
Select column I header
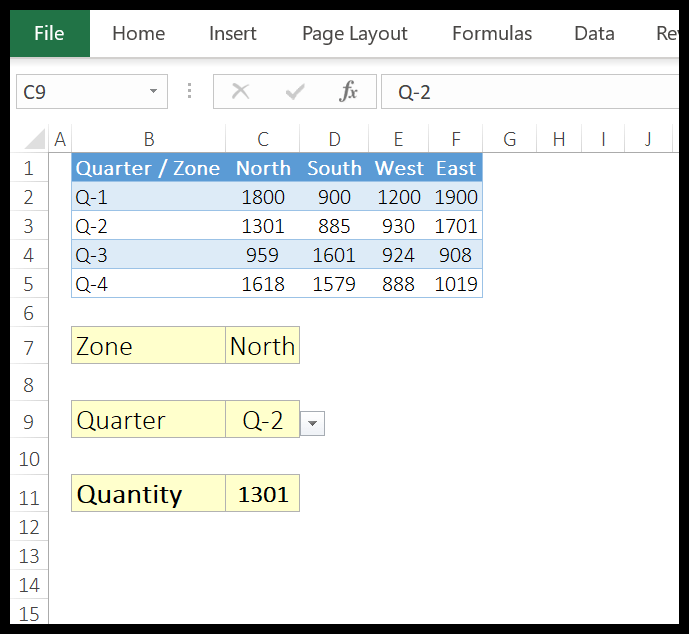pos(603,139)
